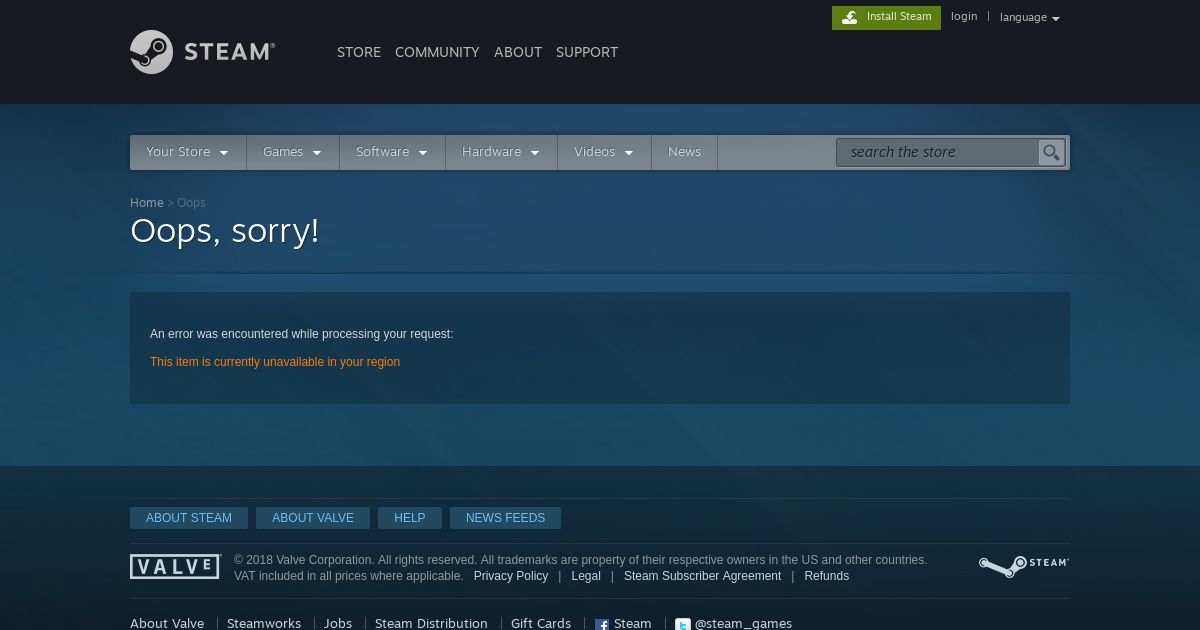Go to STORE in the top menu
Viewport: 1200px width, 630px height.
coord(359,52)
